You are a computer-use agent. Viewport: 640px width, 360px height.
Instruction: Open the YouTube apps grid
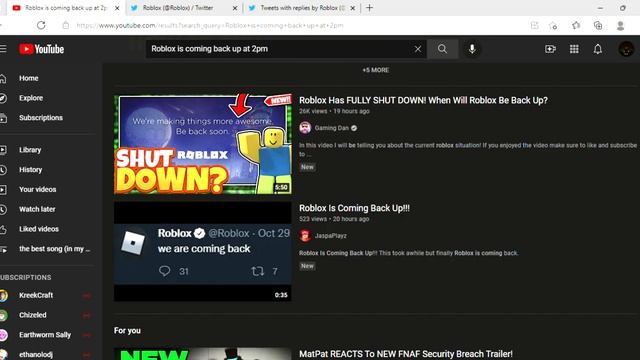(574, 49)
